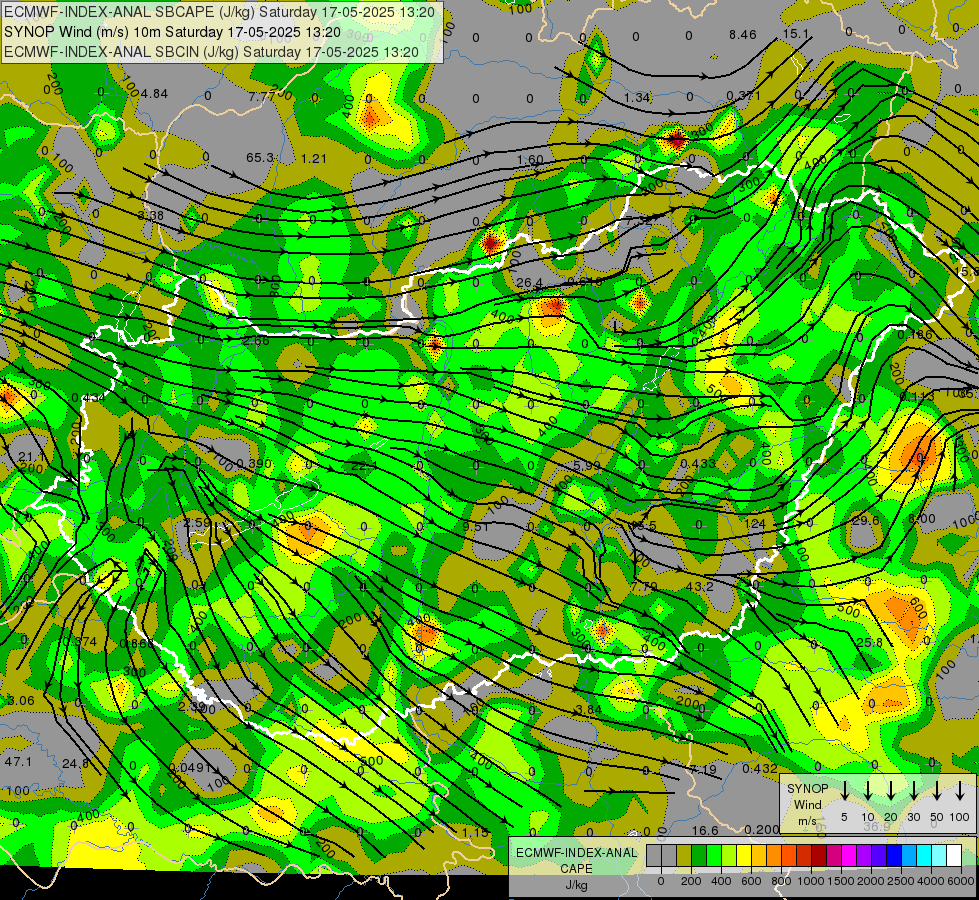
Task: Click the 1.21 value on the map
Action: pyautogui.click(x=313, y=159)
